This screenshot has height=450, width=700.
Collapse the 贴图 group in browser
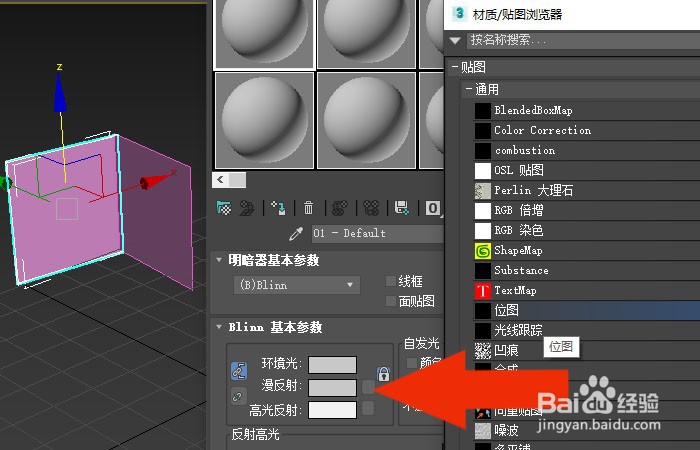[455, 67]
